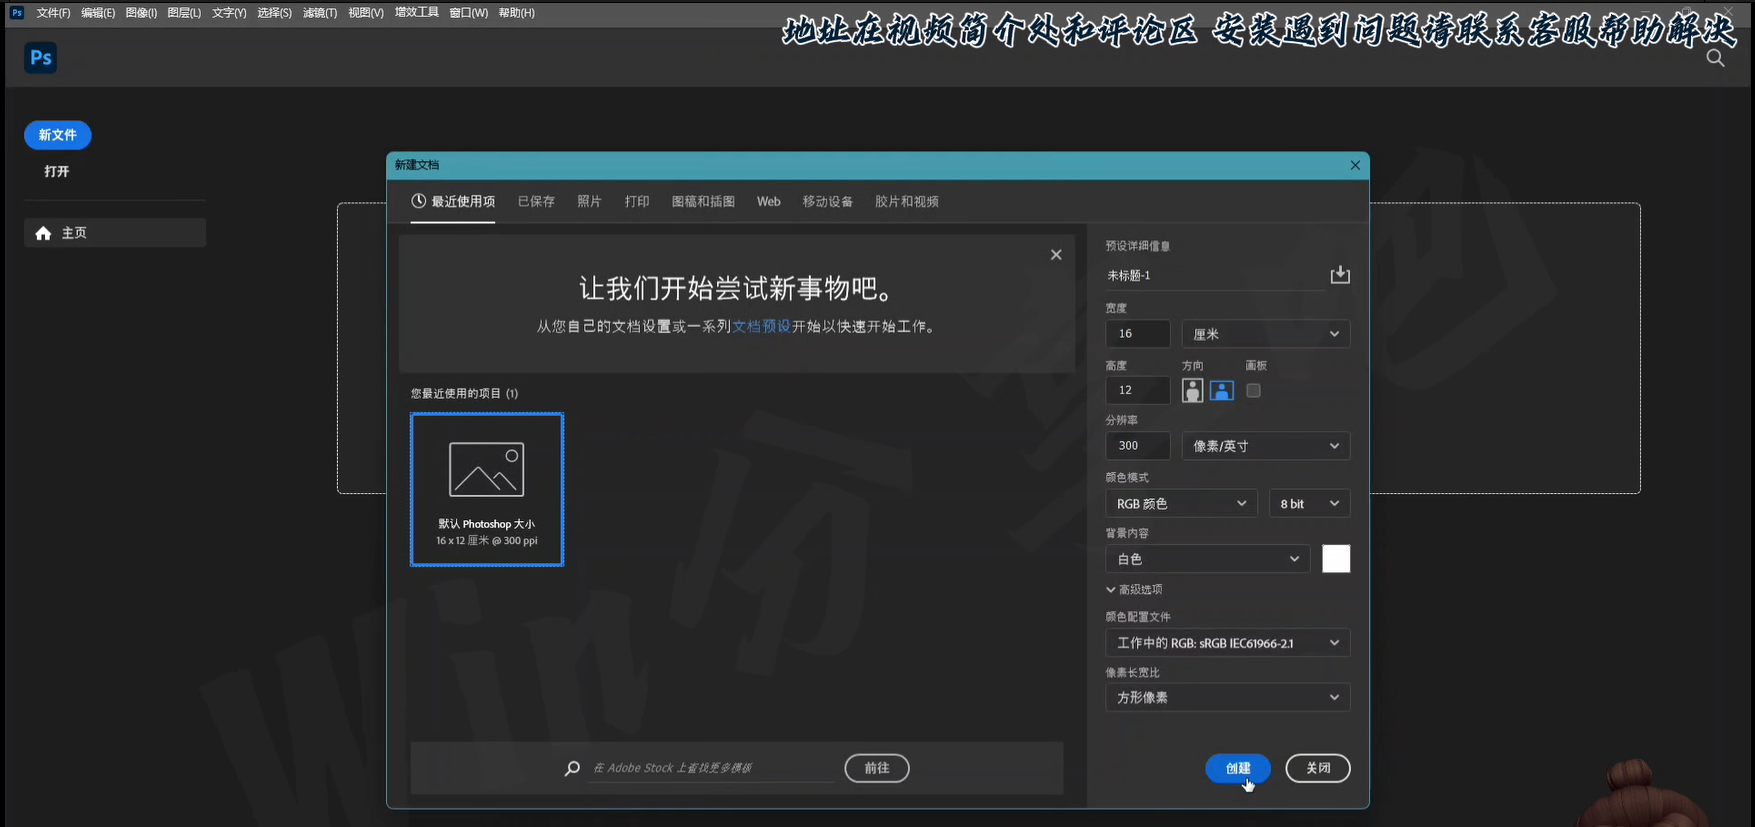Click the width field showing 16
1755x827 pixels.
point(1138,334)
